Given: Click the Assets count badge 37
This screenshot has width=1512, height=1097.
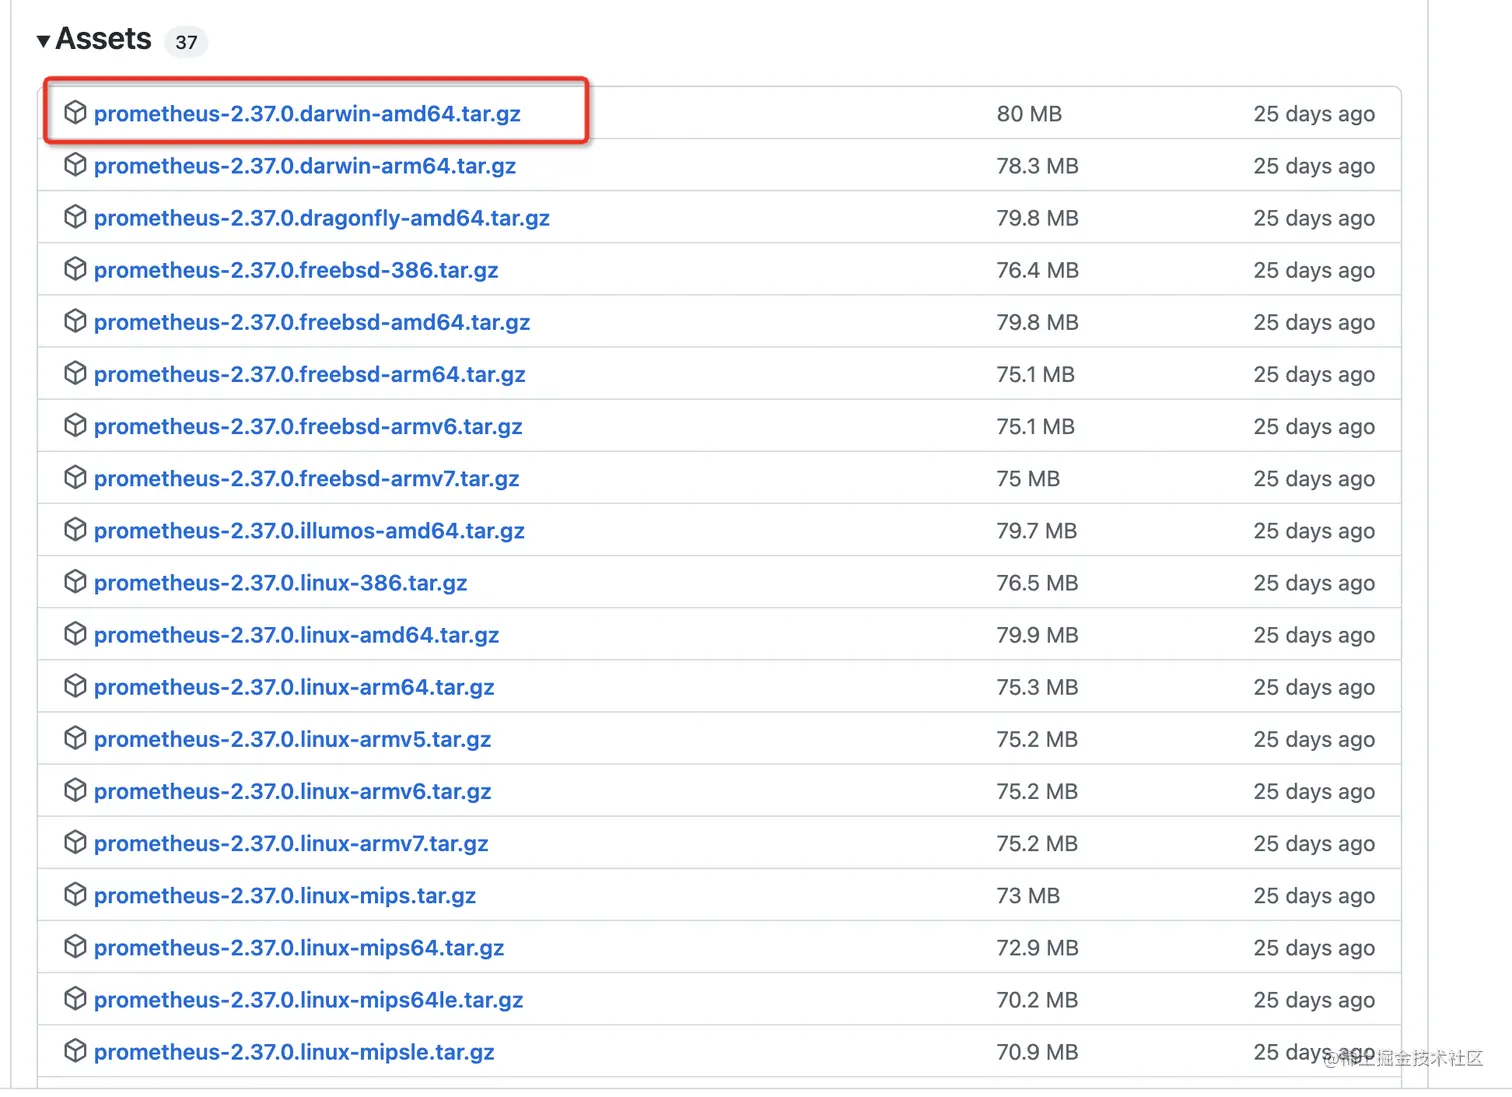Looking at the screenshot, I should pyautogui.click(x=186, y=42).
